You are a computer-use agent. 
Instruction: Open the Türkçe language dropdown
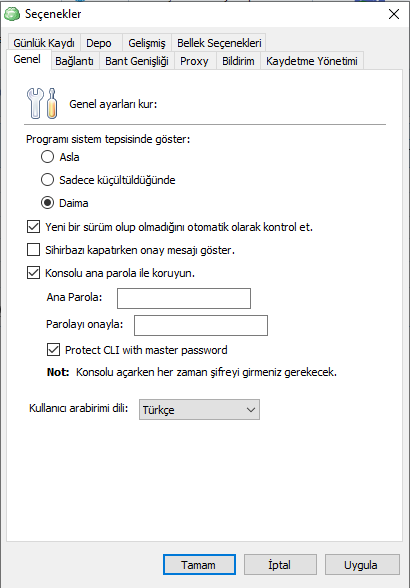tap(199, 410)
